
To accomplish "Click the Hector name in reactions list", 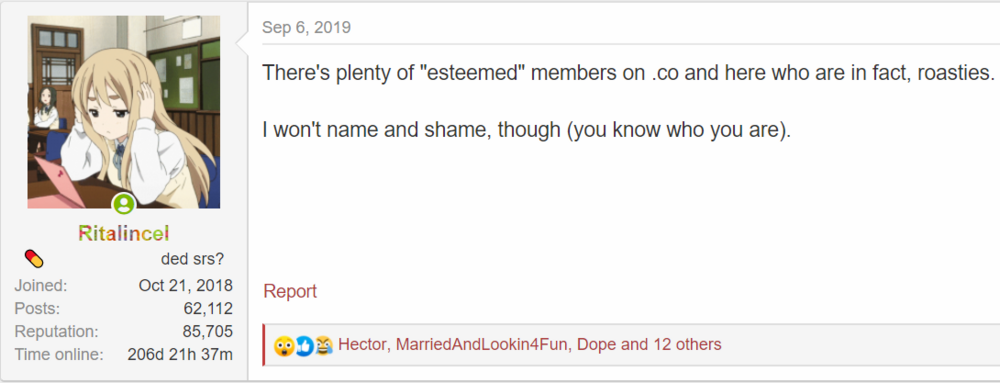I will point(362,345).
